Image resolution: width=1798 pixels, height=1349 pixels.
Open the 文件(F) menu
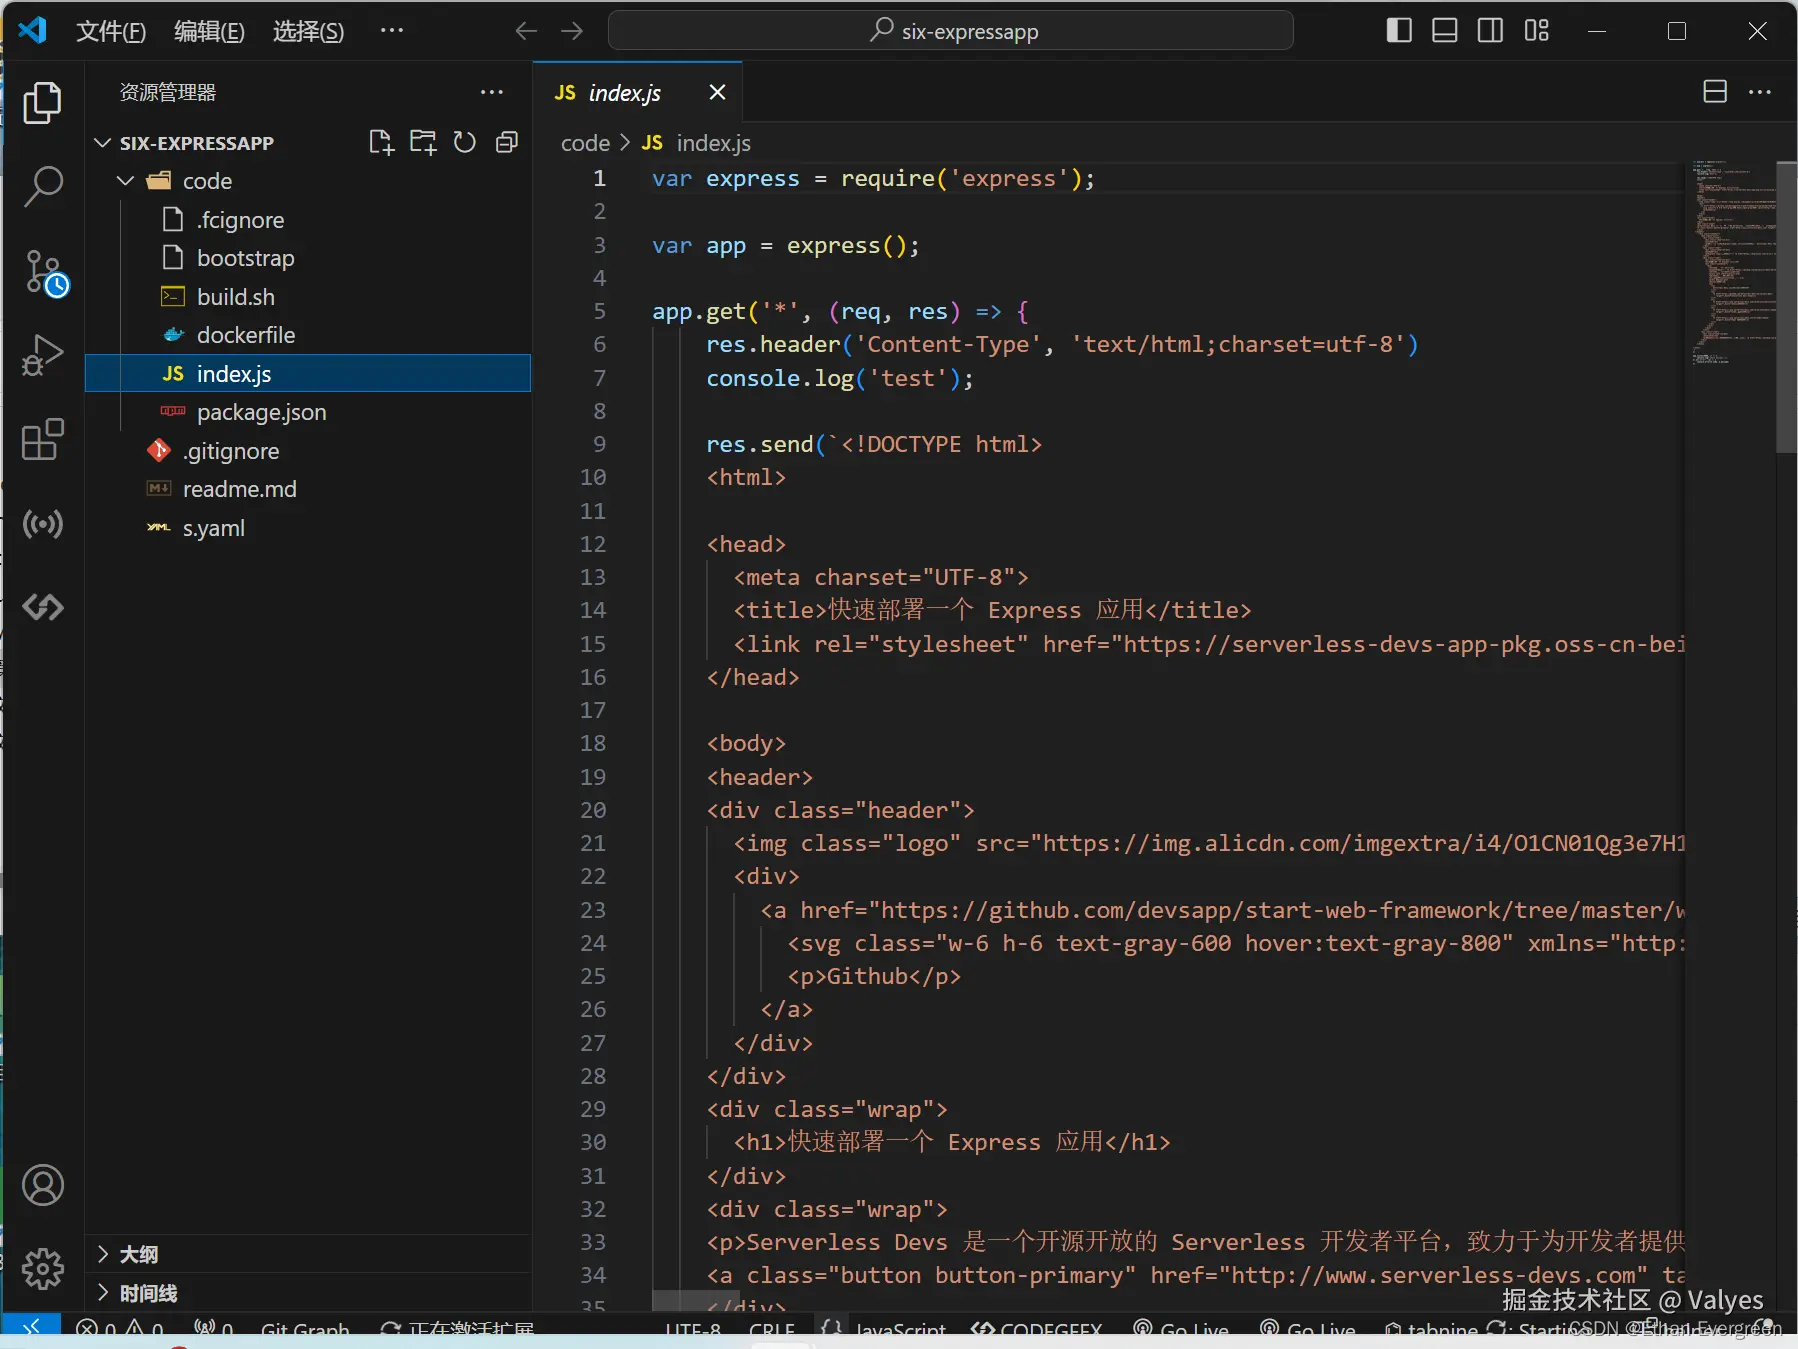[111, 31]
